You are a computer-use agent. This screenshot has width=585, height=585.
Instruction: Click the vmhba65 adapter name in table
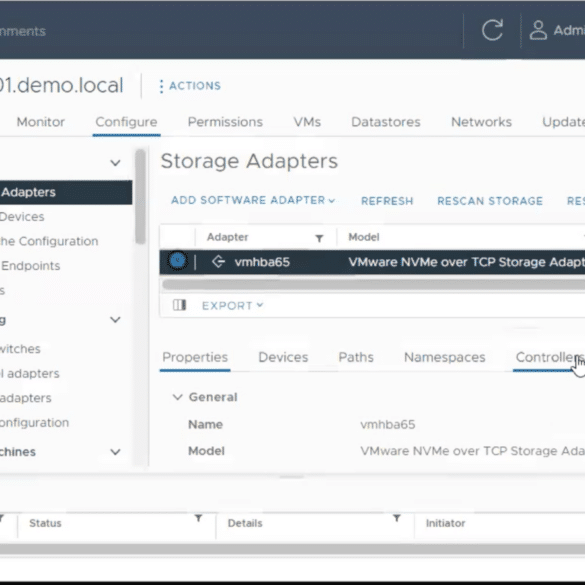click(x=262, y=262)
